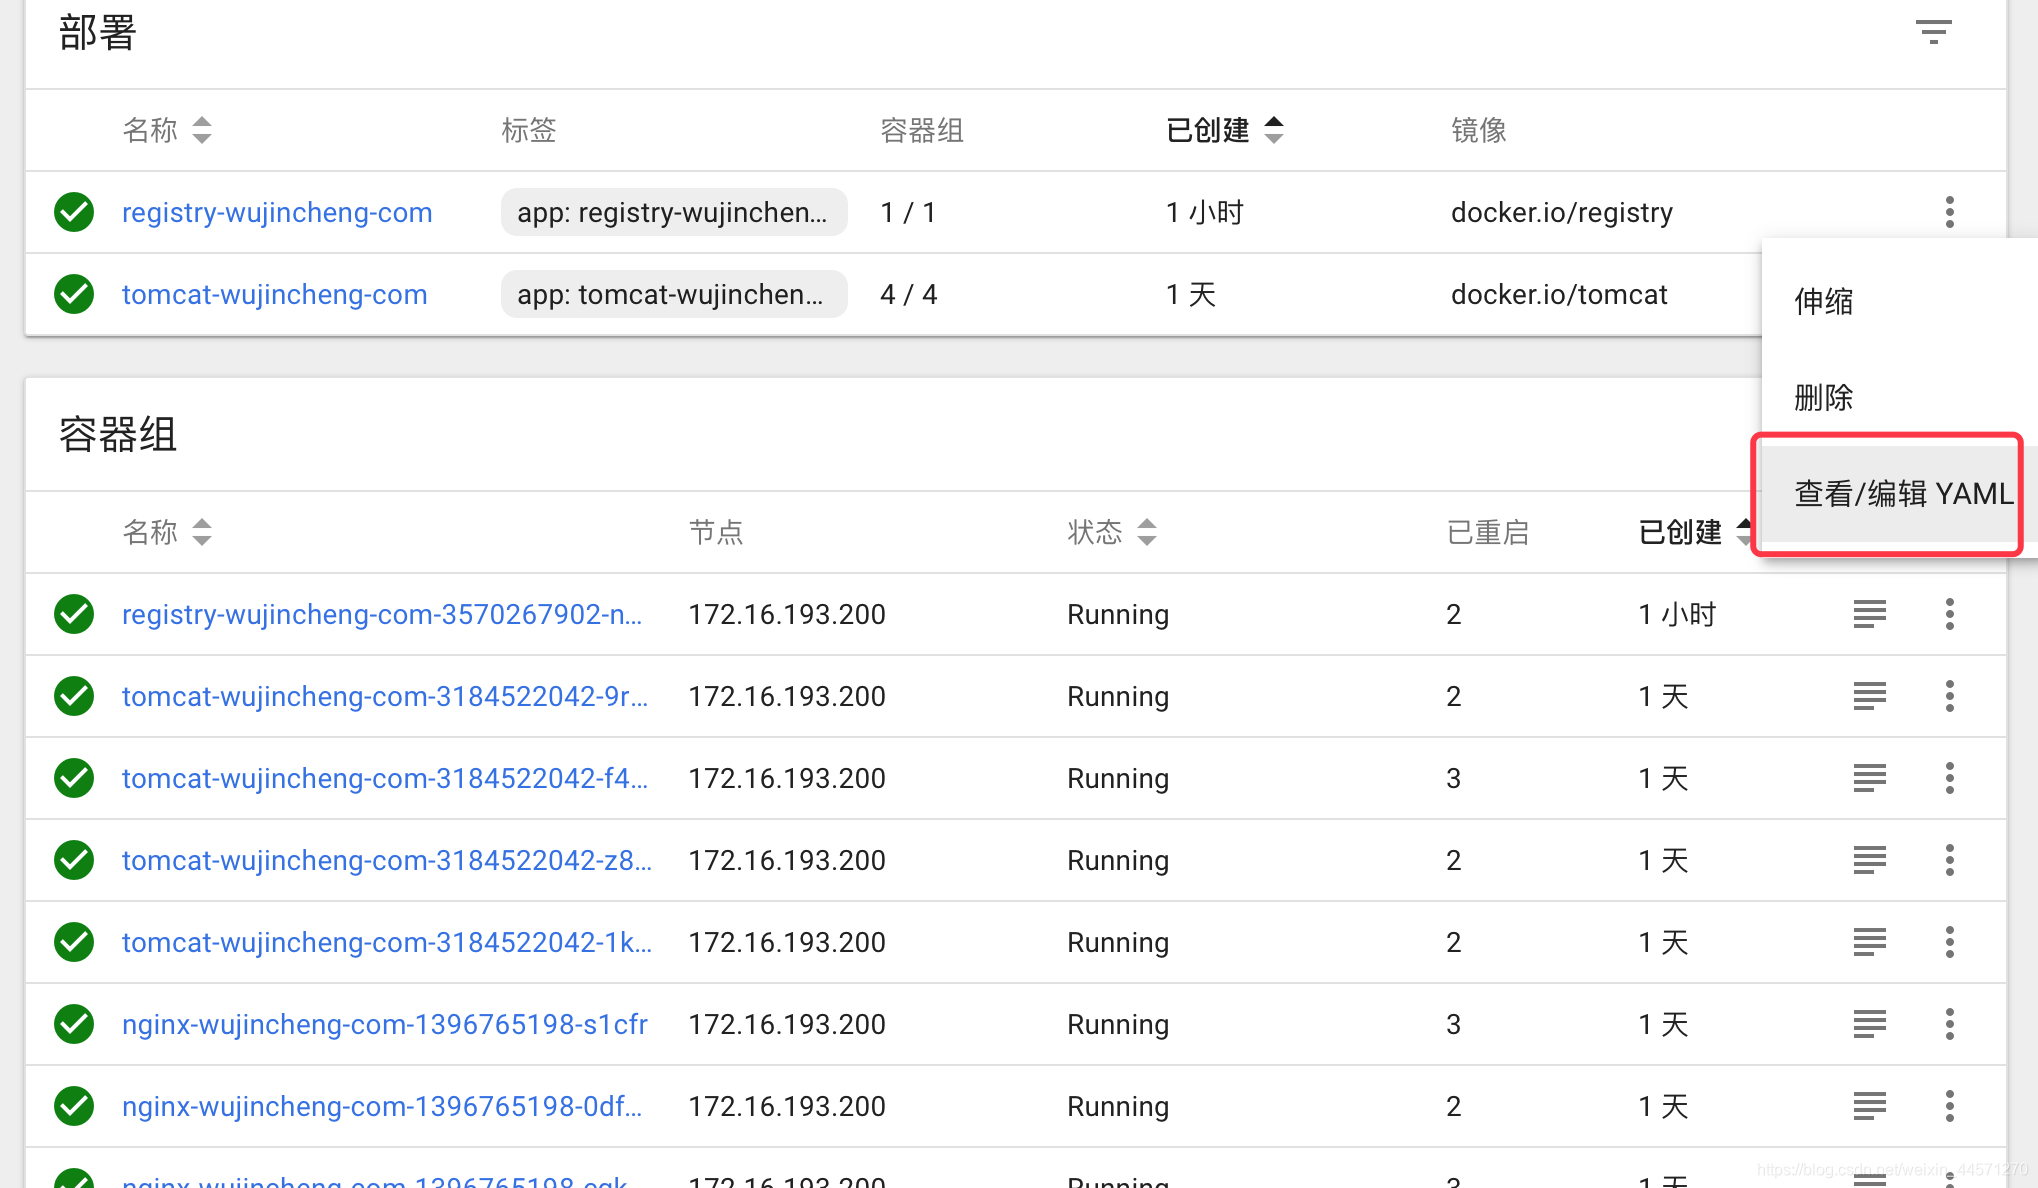Sort pods by 状态 (Status) column
This screenshot has width=2038, height=1188.
pos(1112,532)
